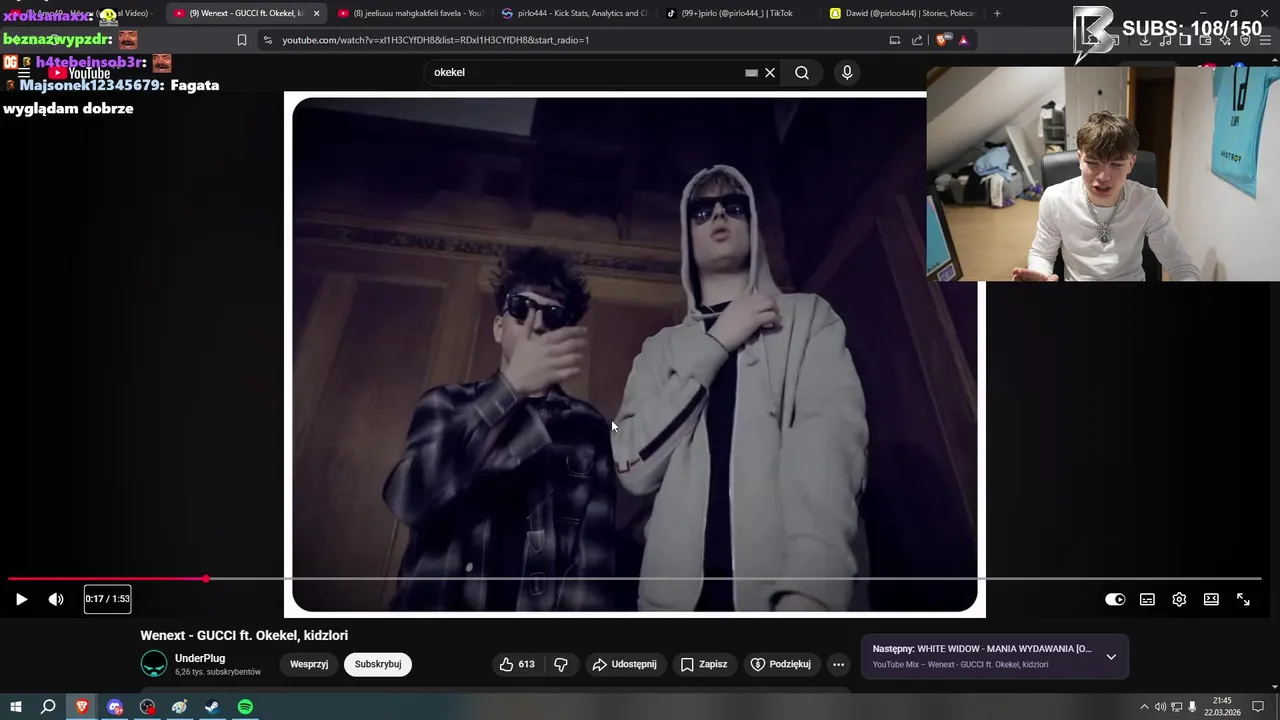
Task: Open the player settings gear
Action: coord(1179,599)
